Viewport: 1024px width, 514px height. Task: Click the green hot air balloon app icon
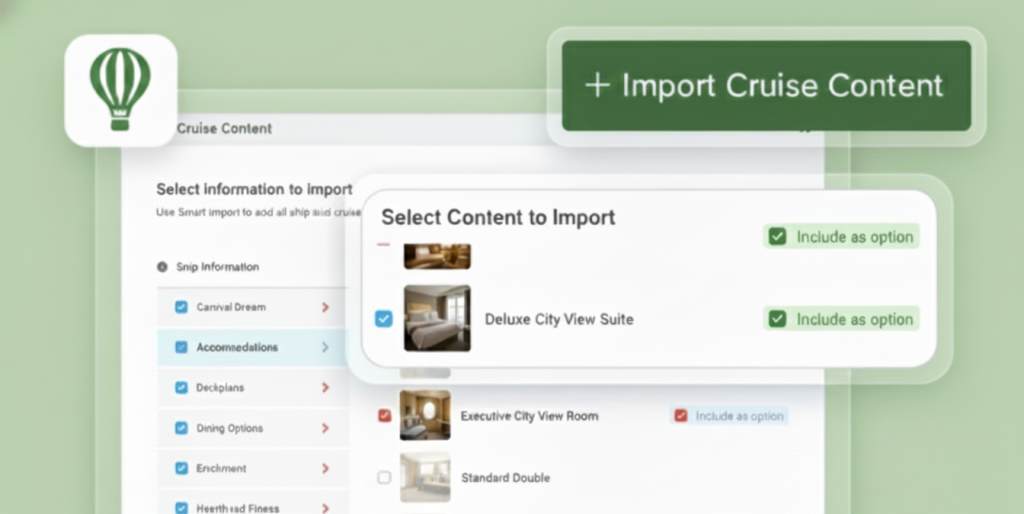pos(120,89)
